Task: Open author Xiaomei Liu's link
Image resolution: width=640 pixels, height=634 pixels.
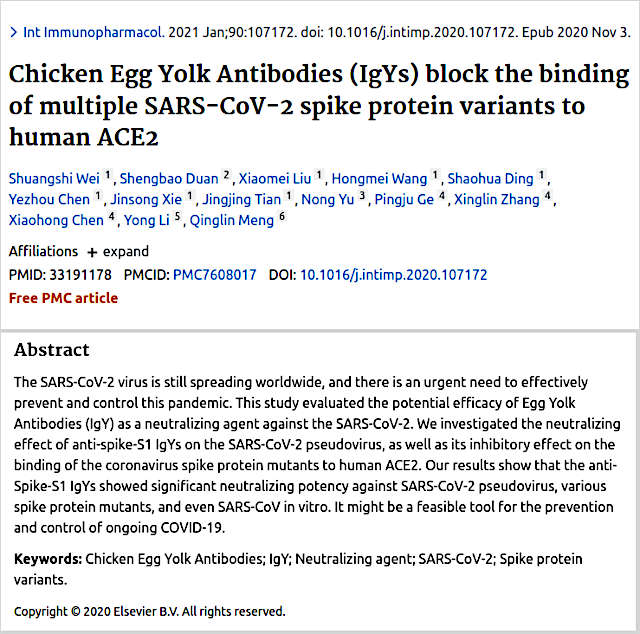Action: (275, 179)
